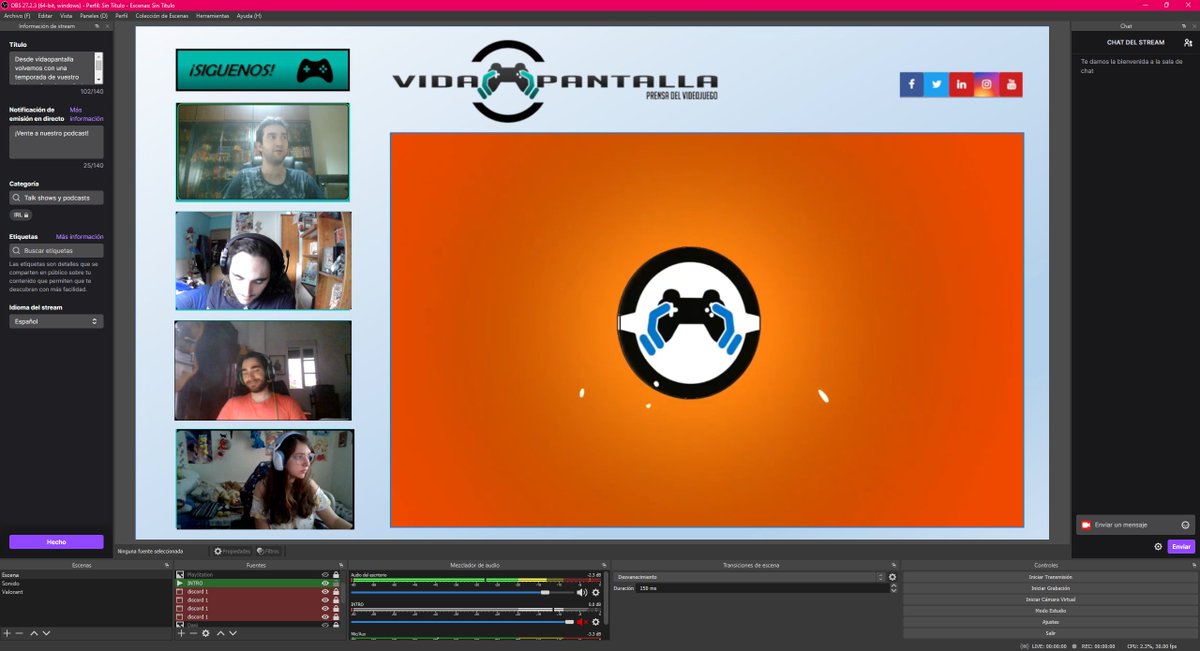Open the chat users list icon
Screen dimensions: 1200x651
tap(1187, 43)
